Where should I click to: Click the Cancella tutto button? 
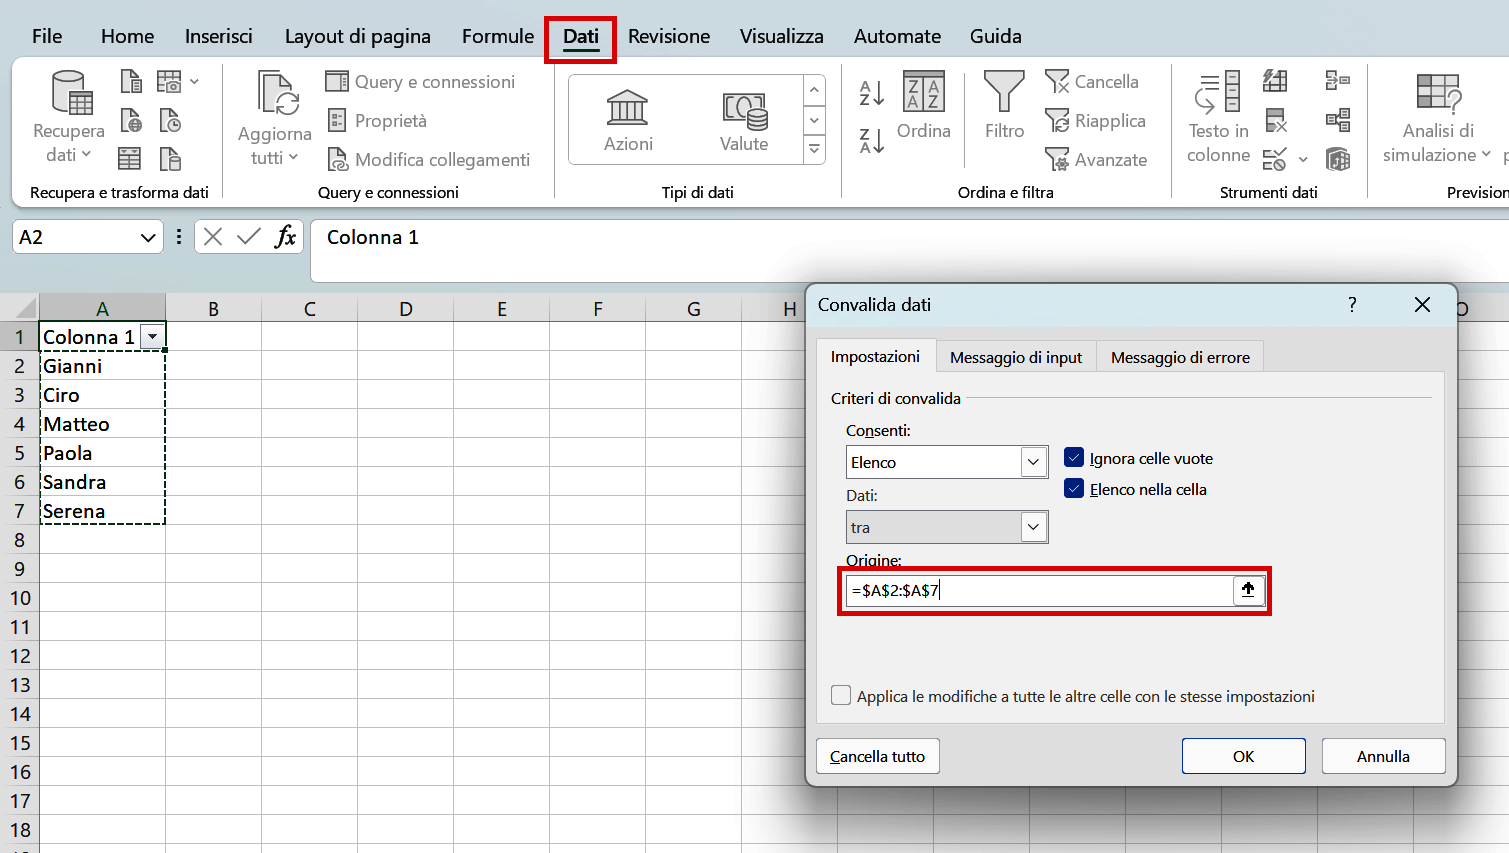(877, 756)
